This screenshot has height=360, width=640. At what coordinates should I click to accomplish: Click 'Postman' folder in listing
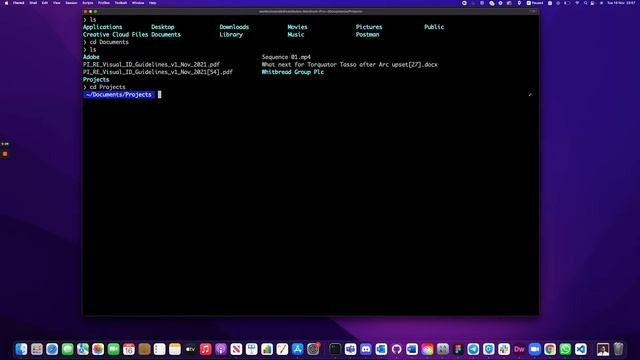(367, 35)
